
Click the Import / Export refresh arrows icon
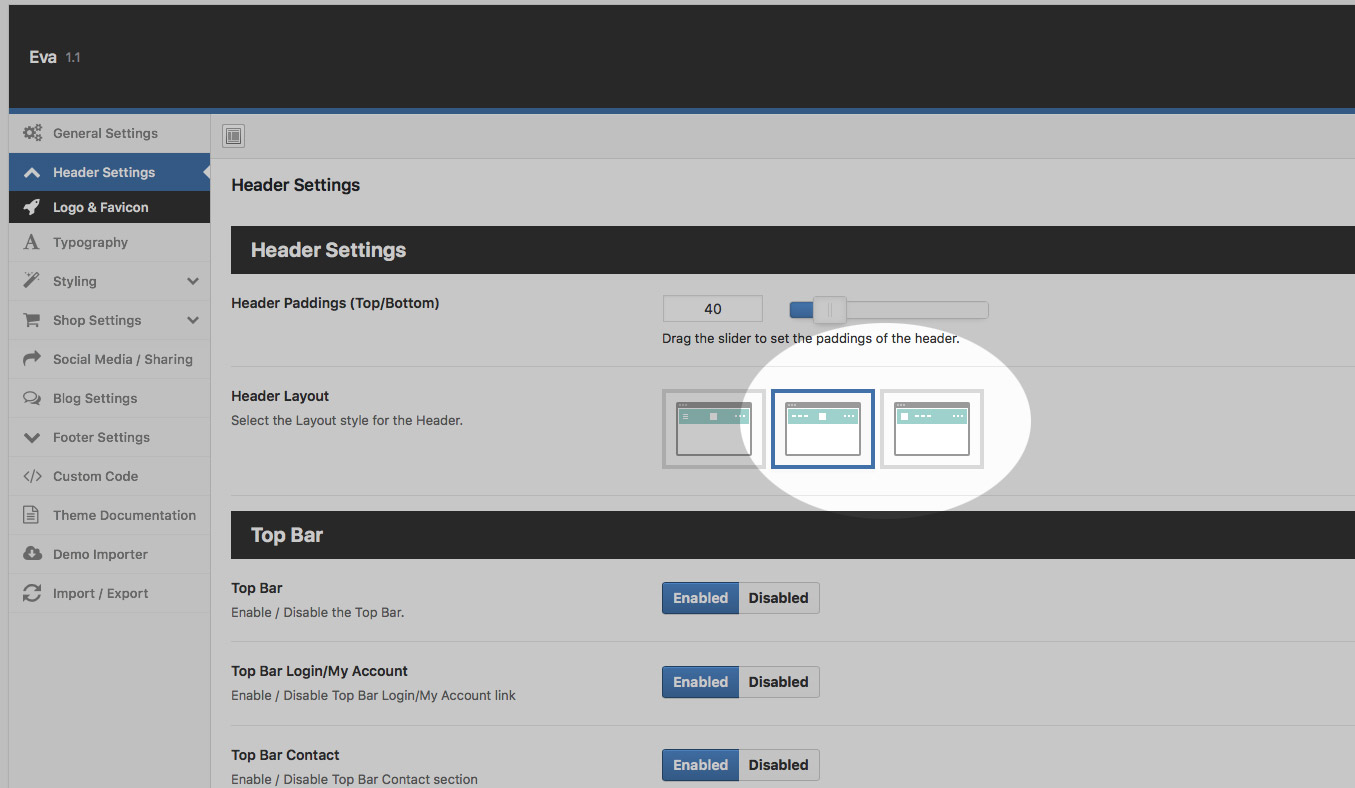pos(32,593)
